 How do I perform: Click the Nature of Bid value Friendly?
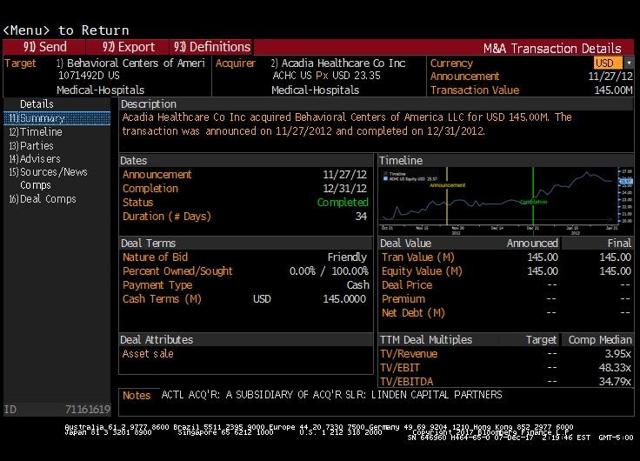tap(347, 257)
